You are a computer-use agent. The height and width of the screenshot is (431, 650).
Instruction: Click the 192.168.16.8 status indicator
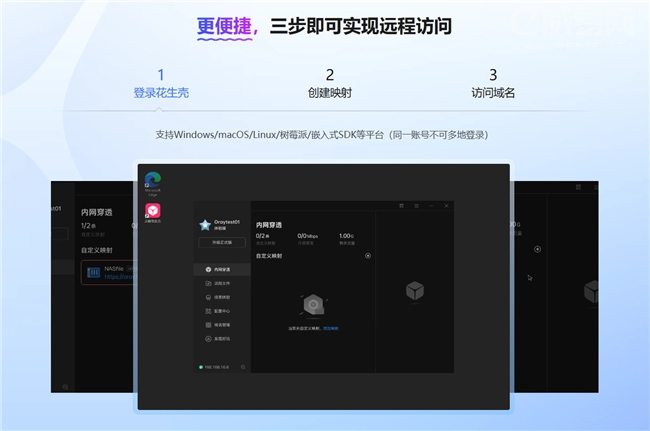coord(214,367)
